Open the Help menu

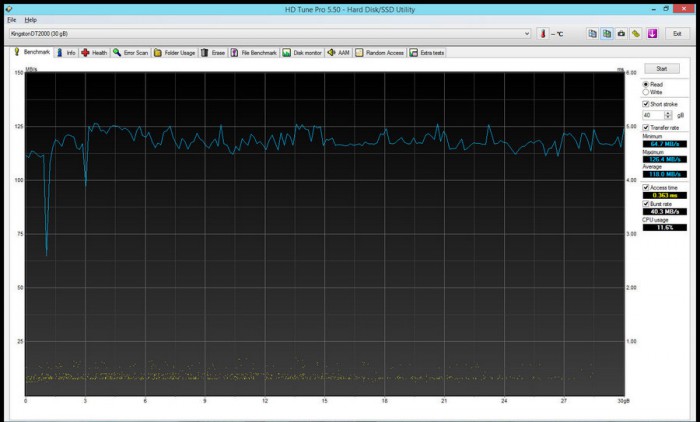pos(30,20)
